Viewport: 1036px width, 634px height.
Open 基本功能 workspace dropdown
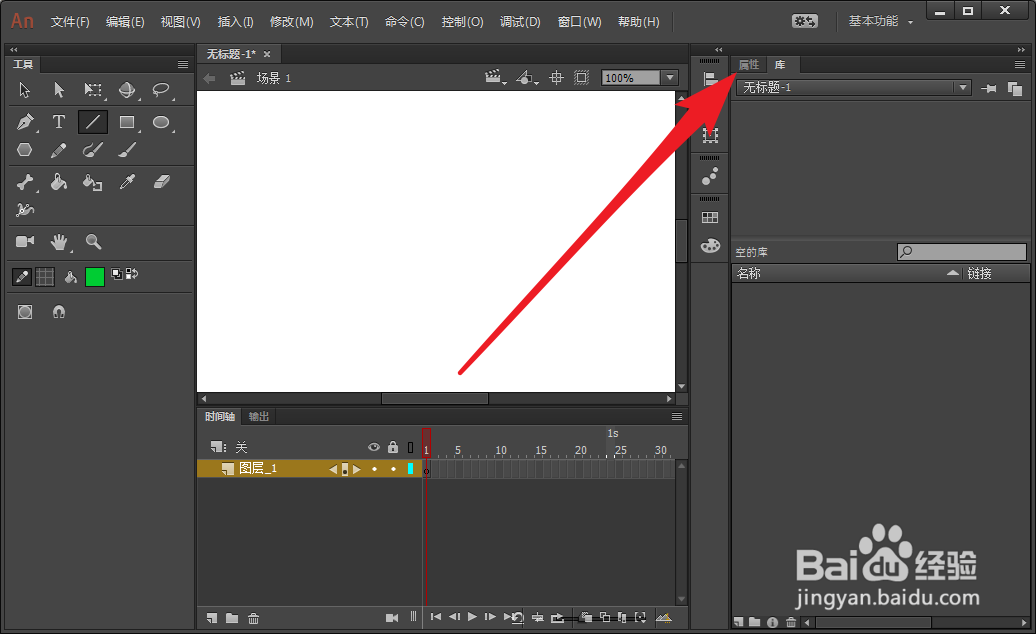[881, 21]
